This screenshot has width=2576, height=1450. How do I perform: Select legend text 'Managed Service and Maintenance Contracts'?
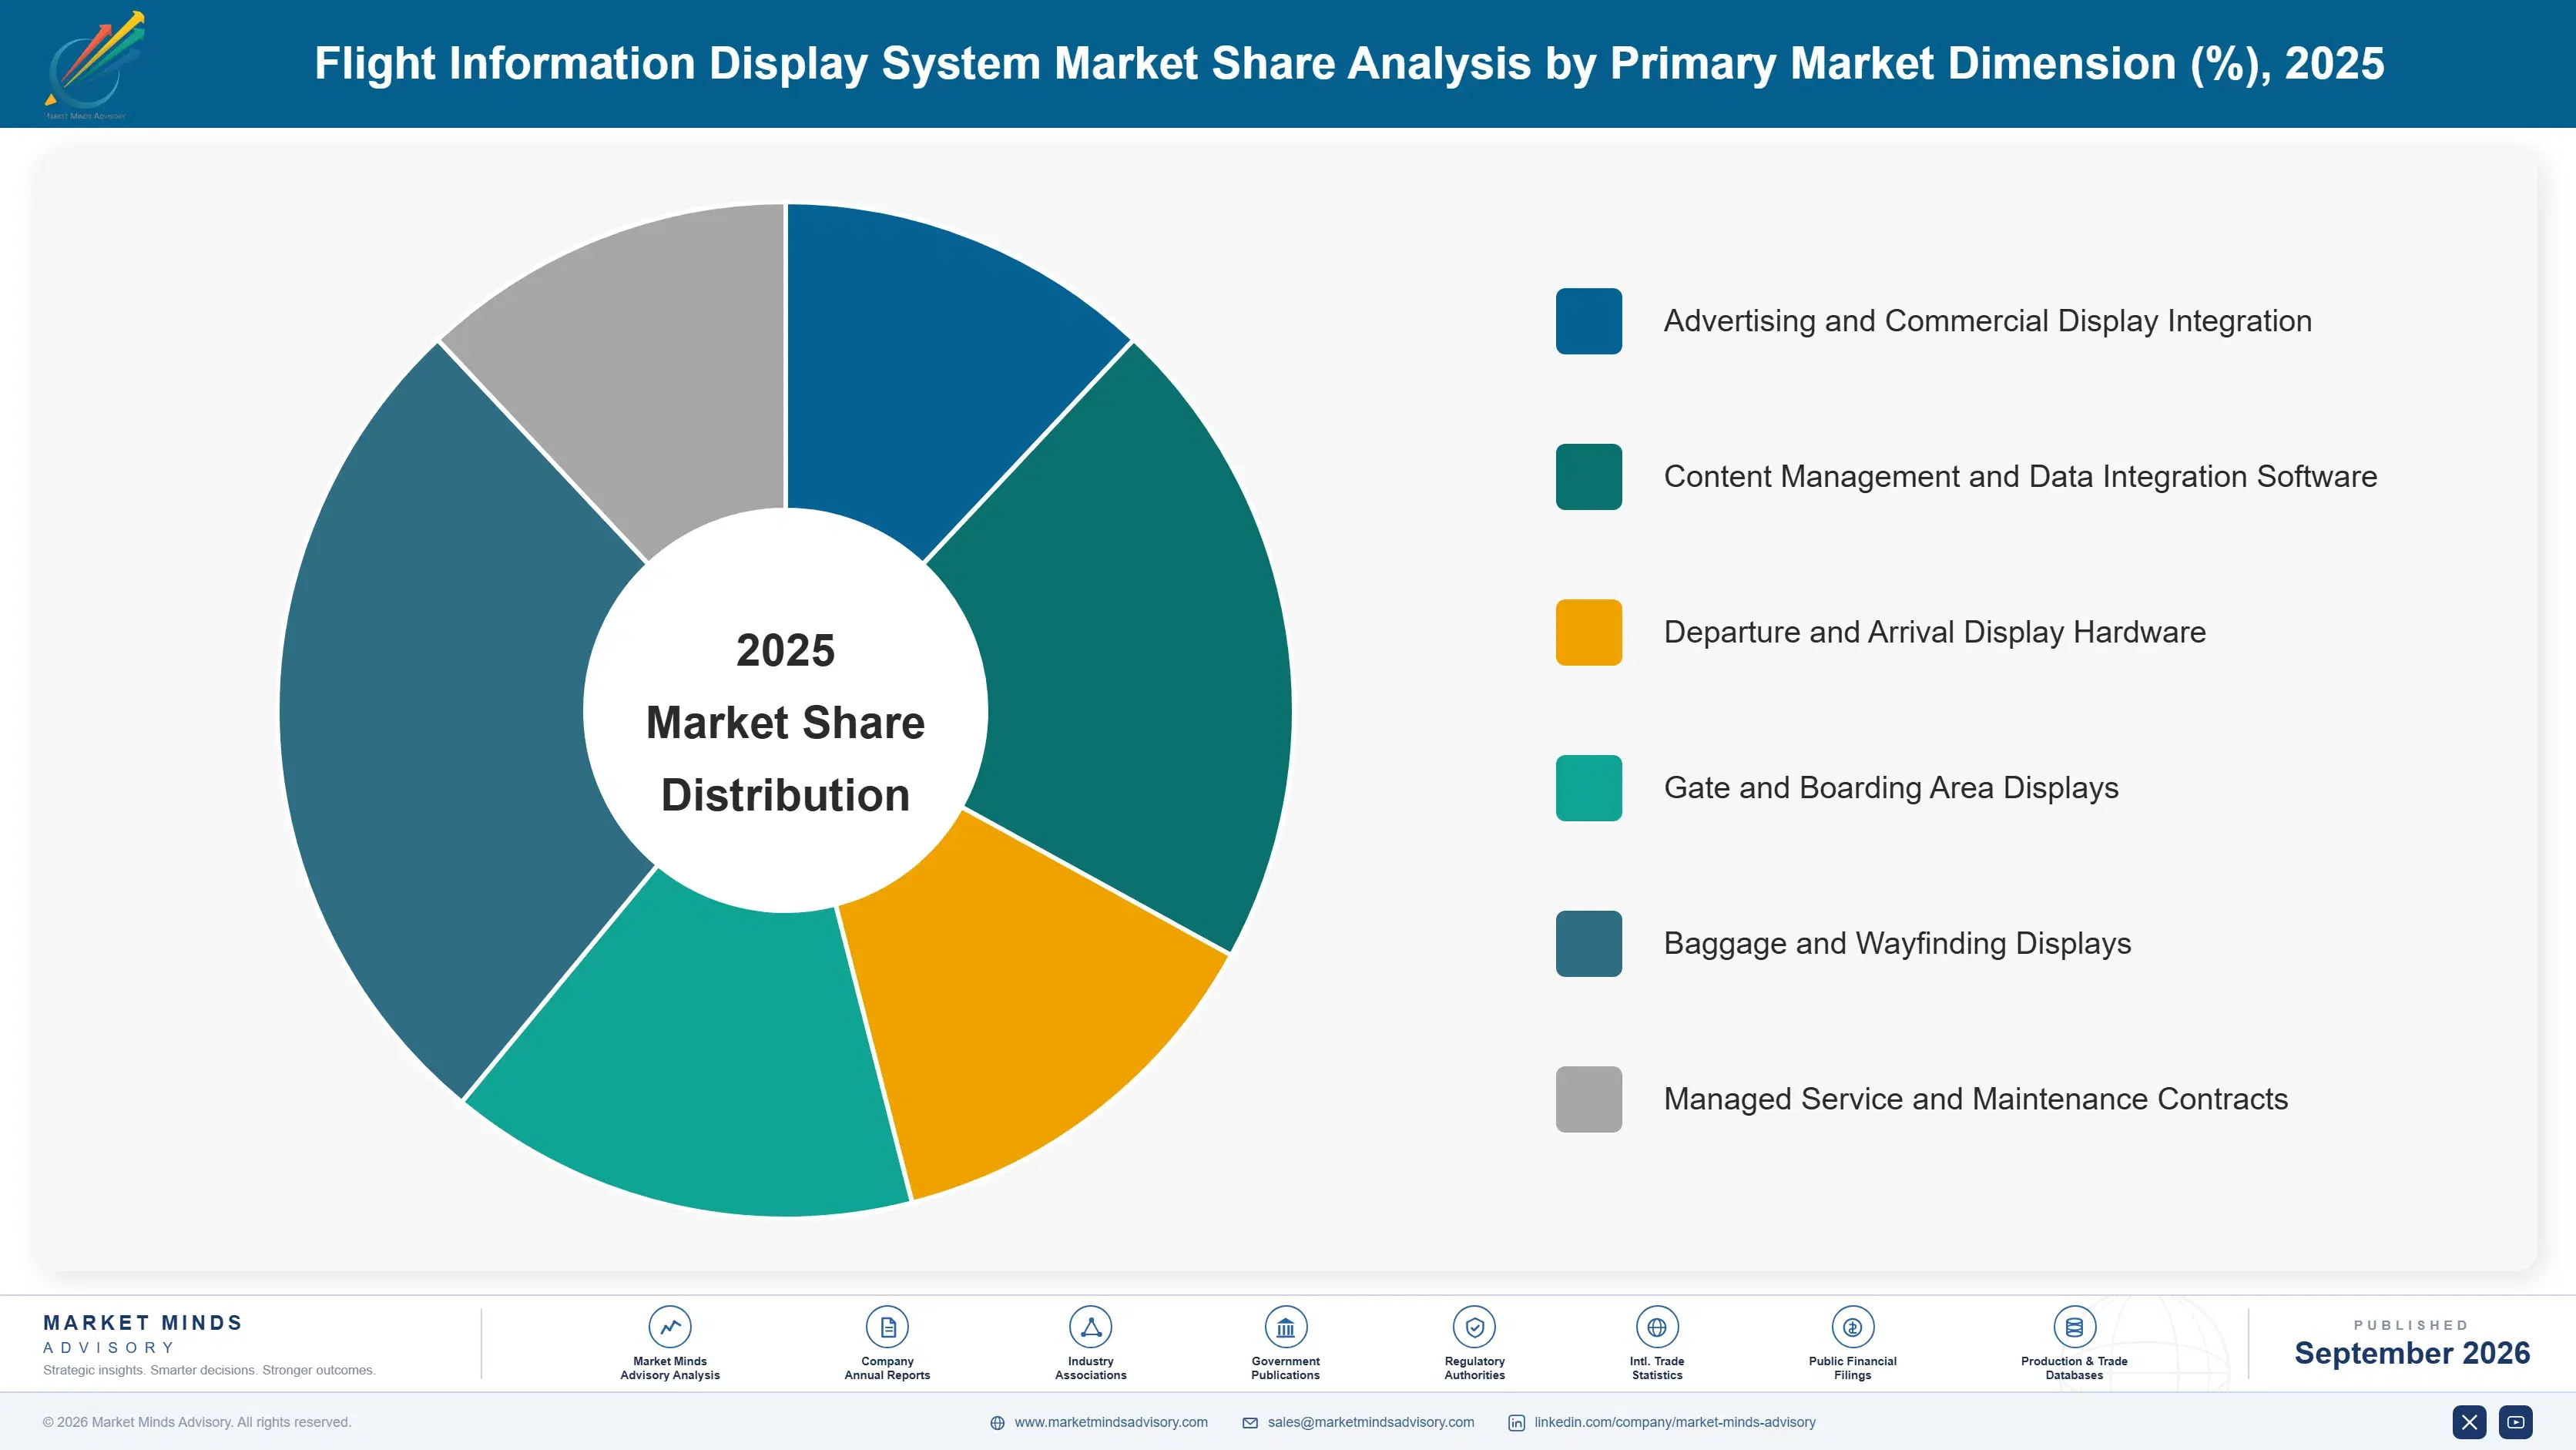[x=1976, y=1099]
